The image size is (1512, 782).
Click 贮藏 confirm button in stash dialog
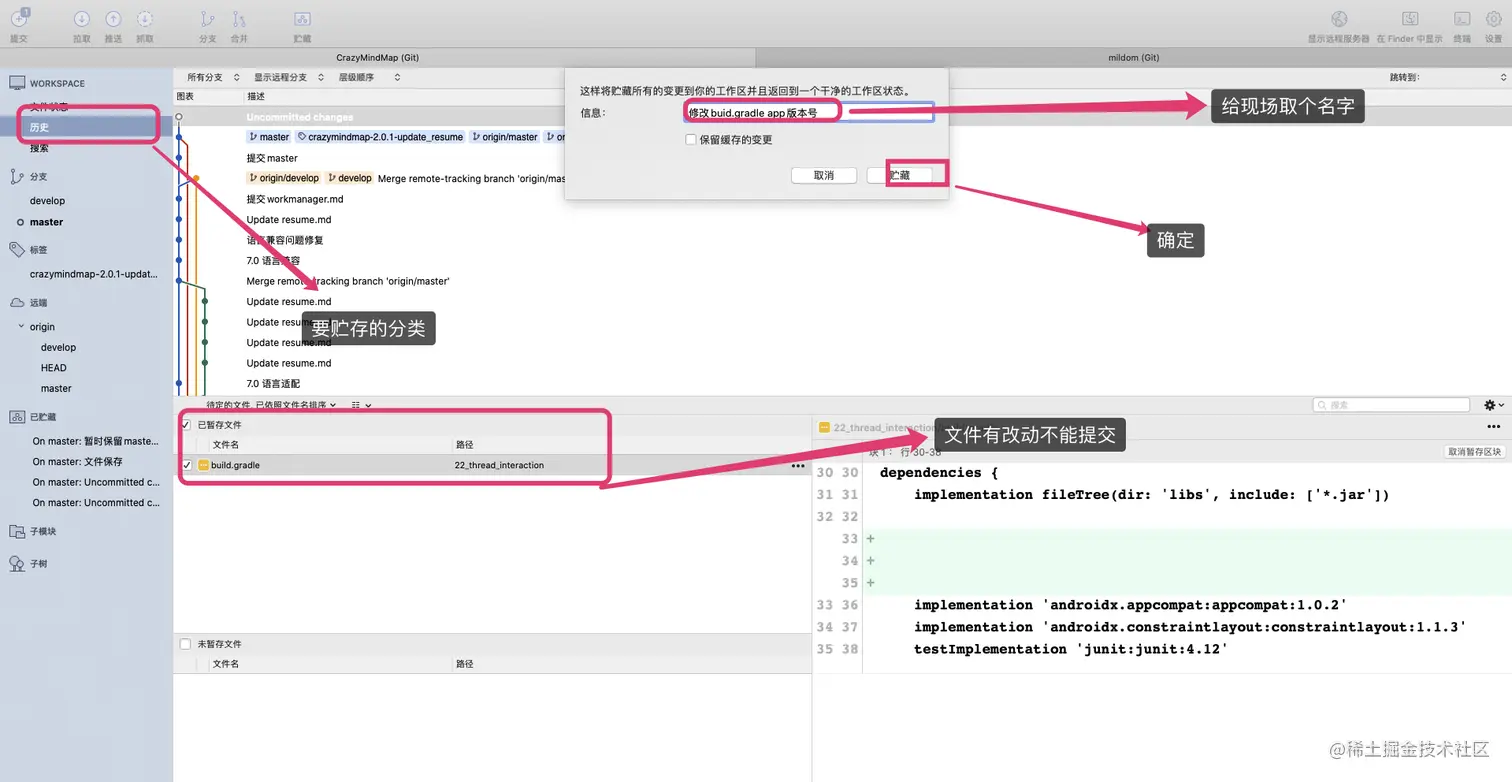(x=900, y=175)
